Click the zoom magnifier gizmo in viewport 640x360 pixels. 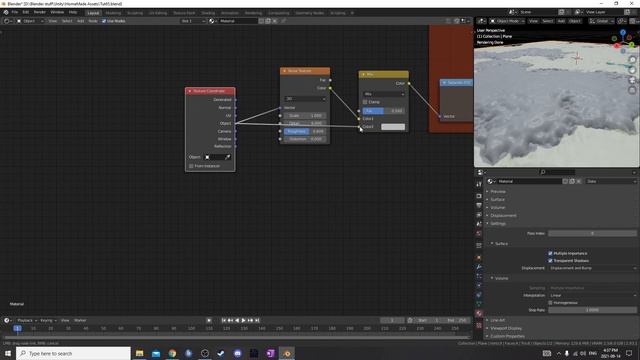click(632, 60)
